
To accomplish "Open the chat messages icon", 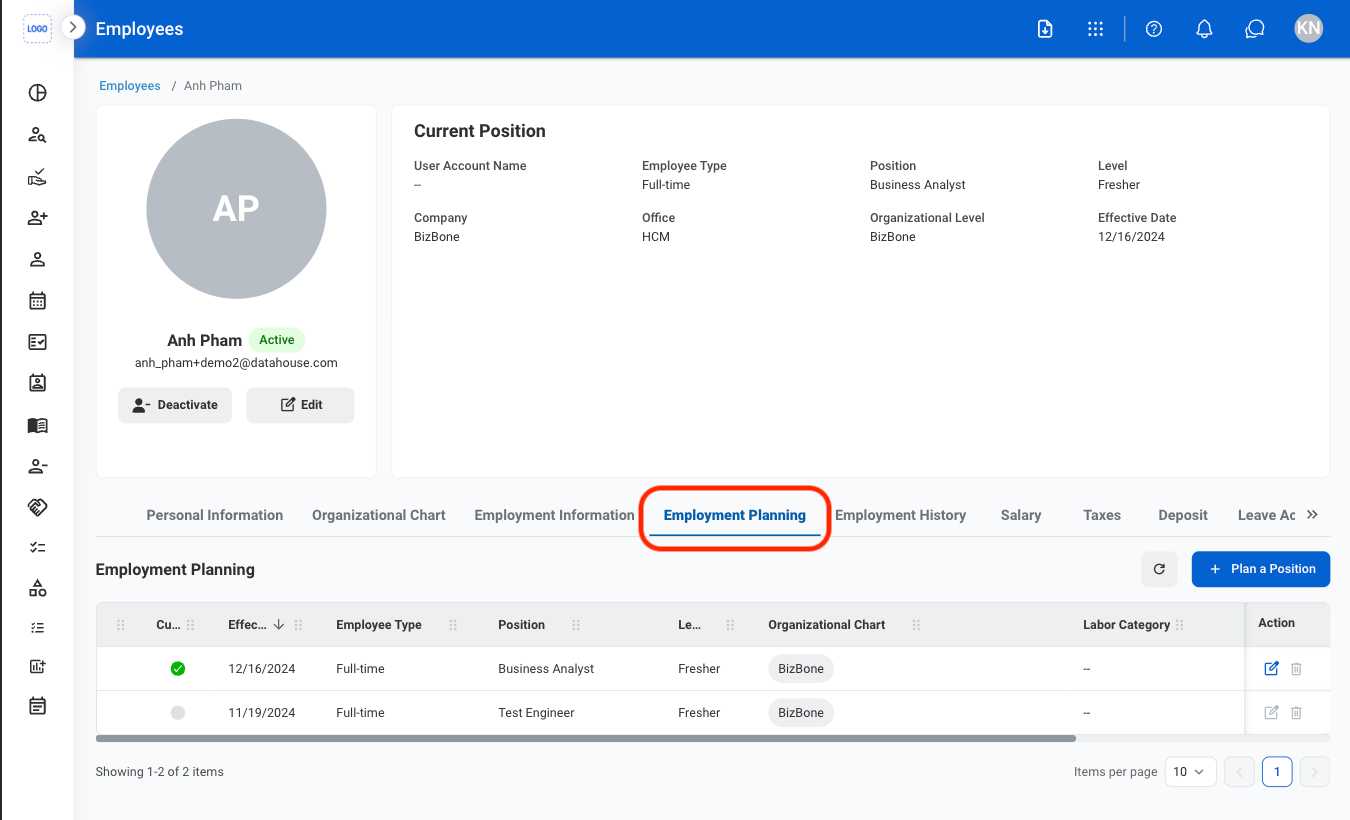I will pyautogui.click(x=1255, y=29).
